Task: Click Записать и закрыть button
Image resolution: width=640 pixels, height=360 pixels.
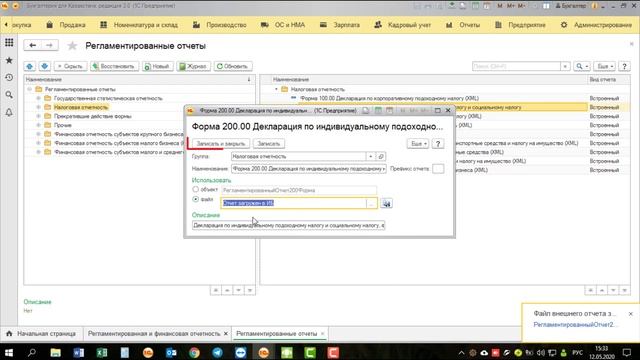Action: coord(221,144)
